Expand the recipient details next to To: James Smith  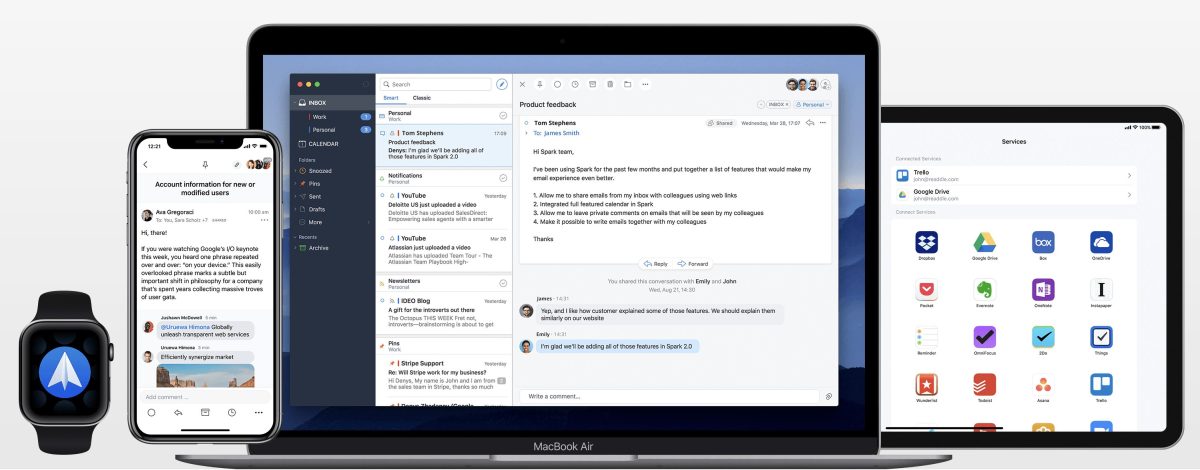point(525,132)
